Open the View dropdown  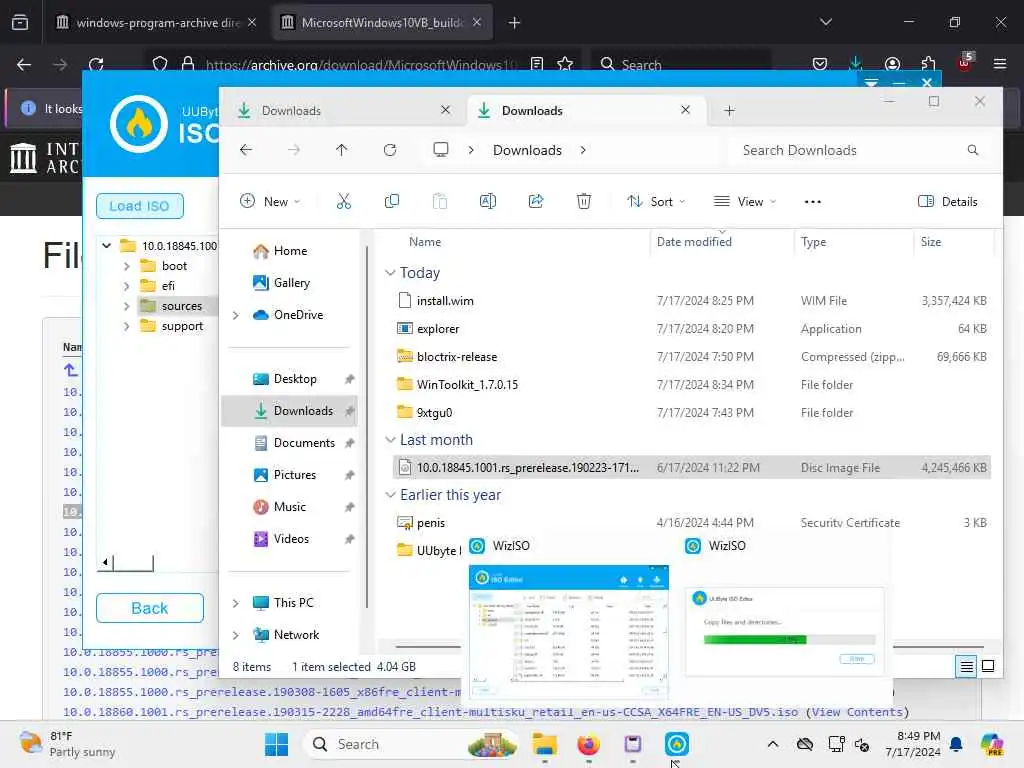pos(745,201)
